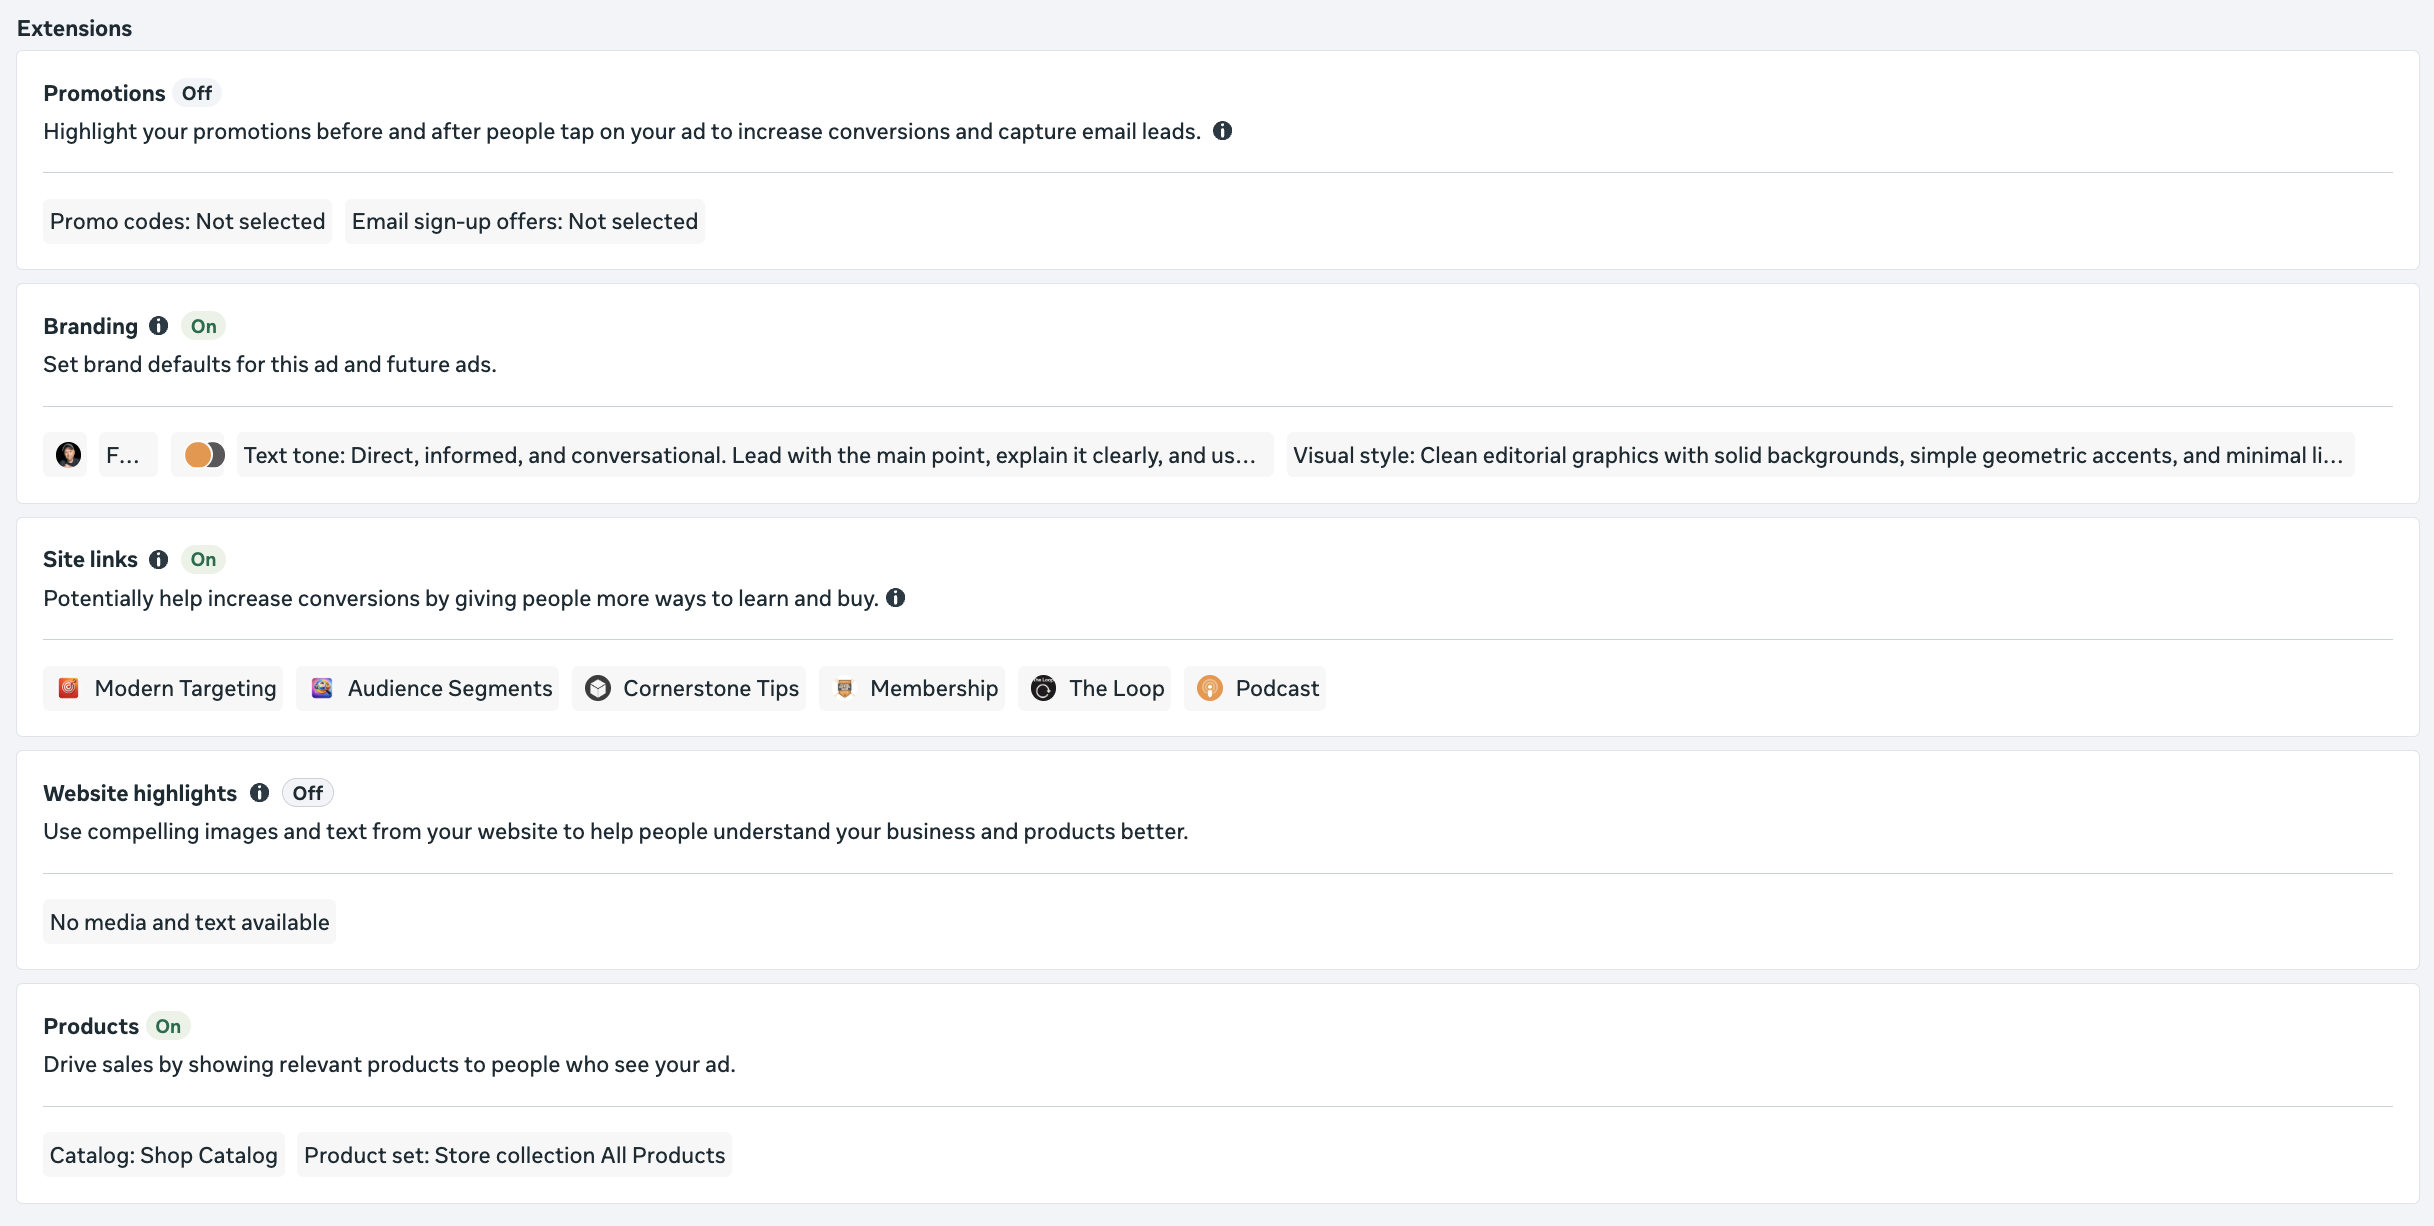Open the Text tone branding description

click(x=750, y=455)
